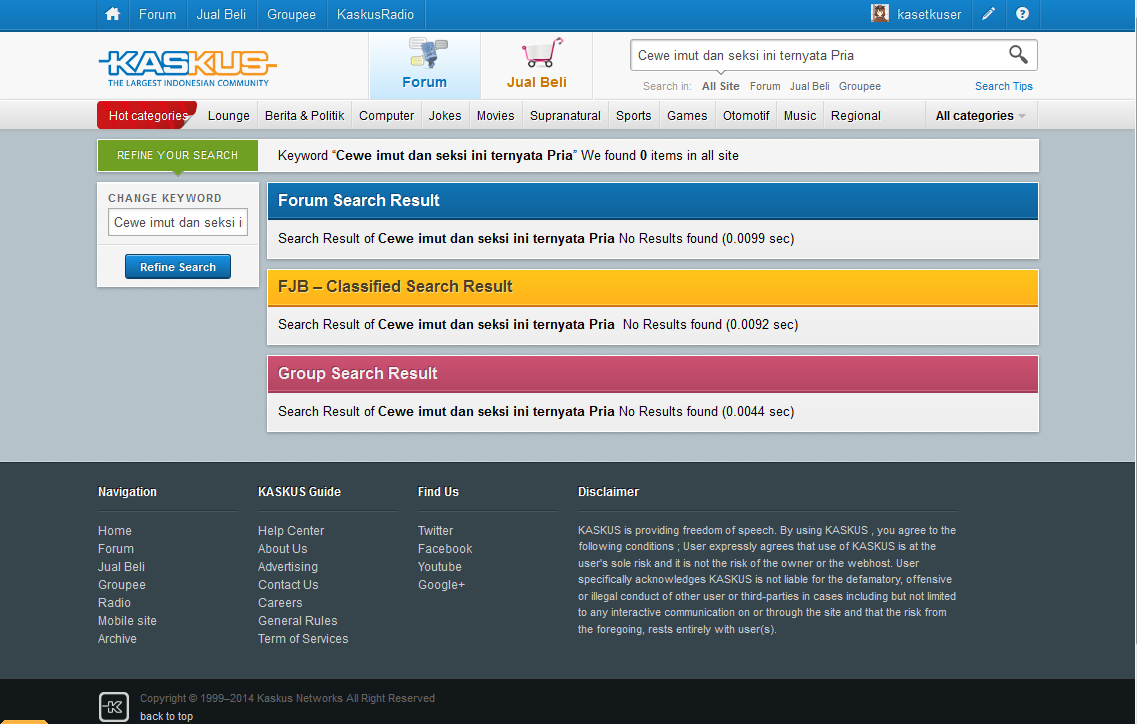Click Groupee in the top navigation bar
This screenshot has height=724, width=1137.
pos(292,14)
